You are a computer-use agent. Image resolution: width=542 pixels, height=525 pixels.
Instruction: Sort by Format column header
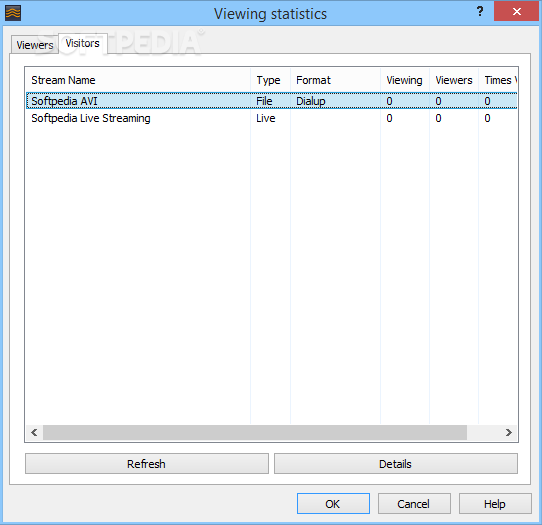(x=336, y=80)
